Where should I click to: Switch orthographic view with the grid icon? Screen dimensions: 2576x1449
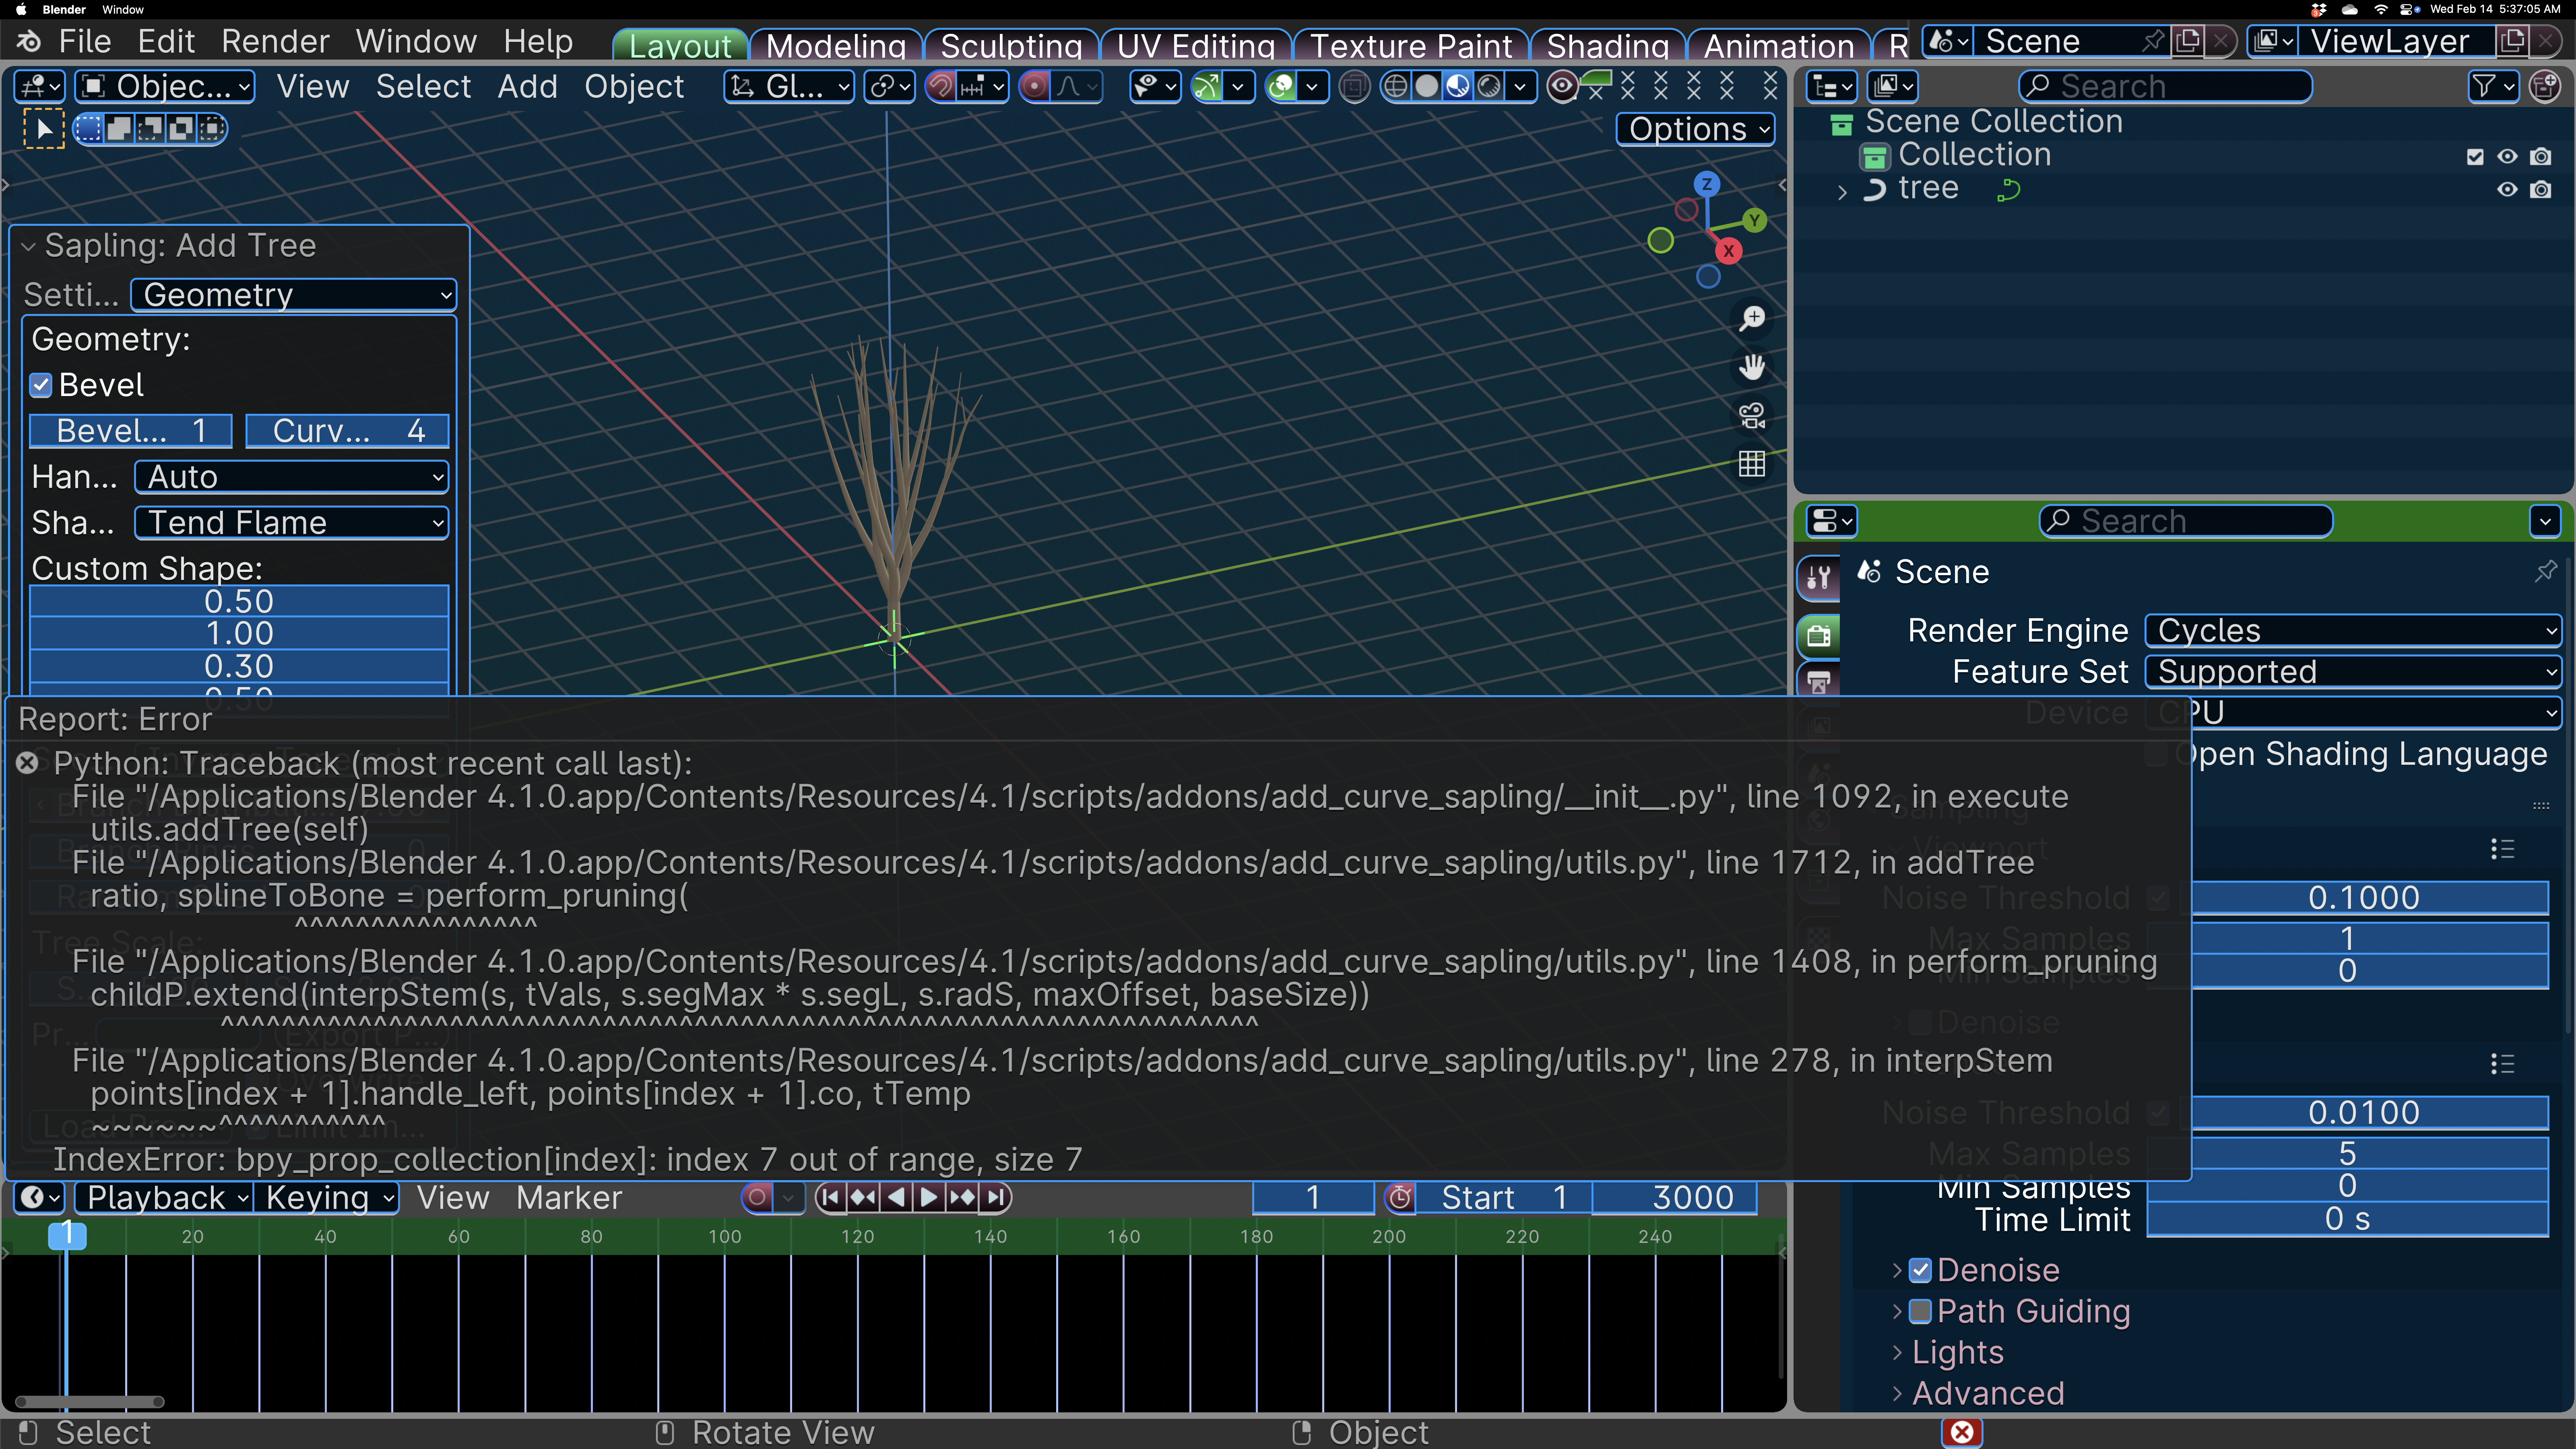pos(1752,464)
